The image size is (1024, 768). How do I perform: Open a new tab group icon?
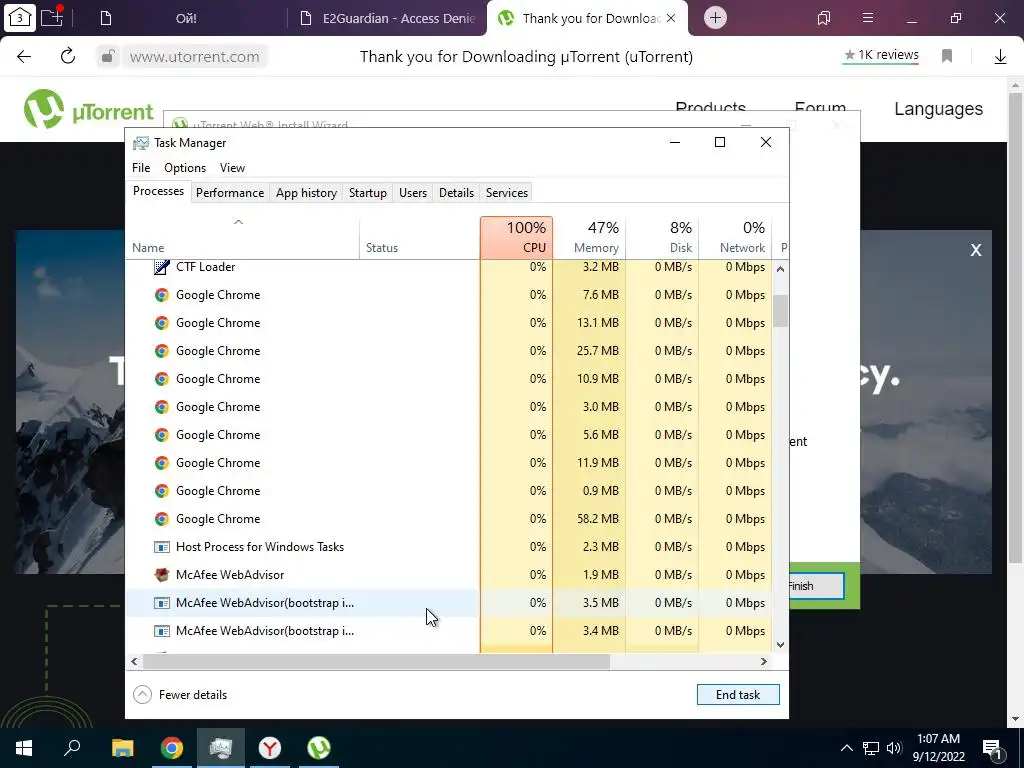pos(52,16)
